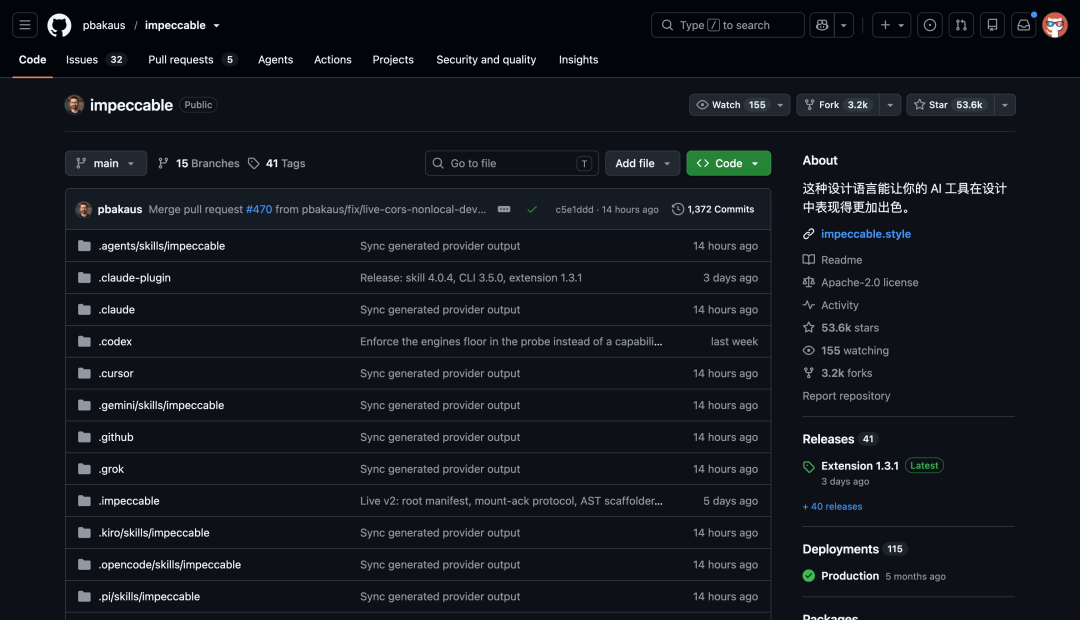Image resolution: width=1080 pixels, height=620 pixels.
Task: View 41 Tags link
Action: click(x=276, y=163)
